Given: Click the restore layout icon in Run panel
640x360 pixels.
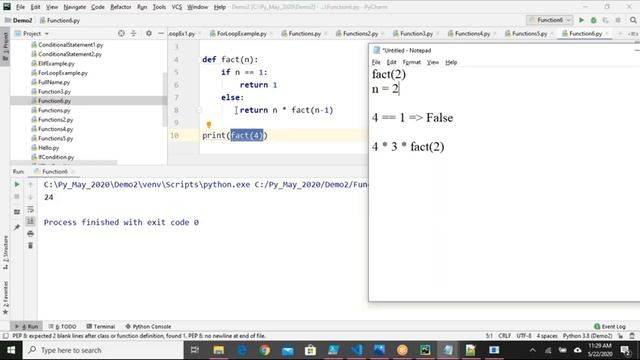Looking at the screenshot, I should pos(17,212).
